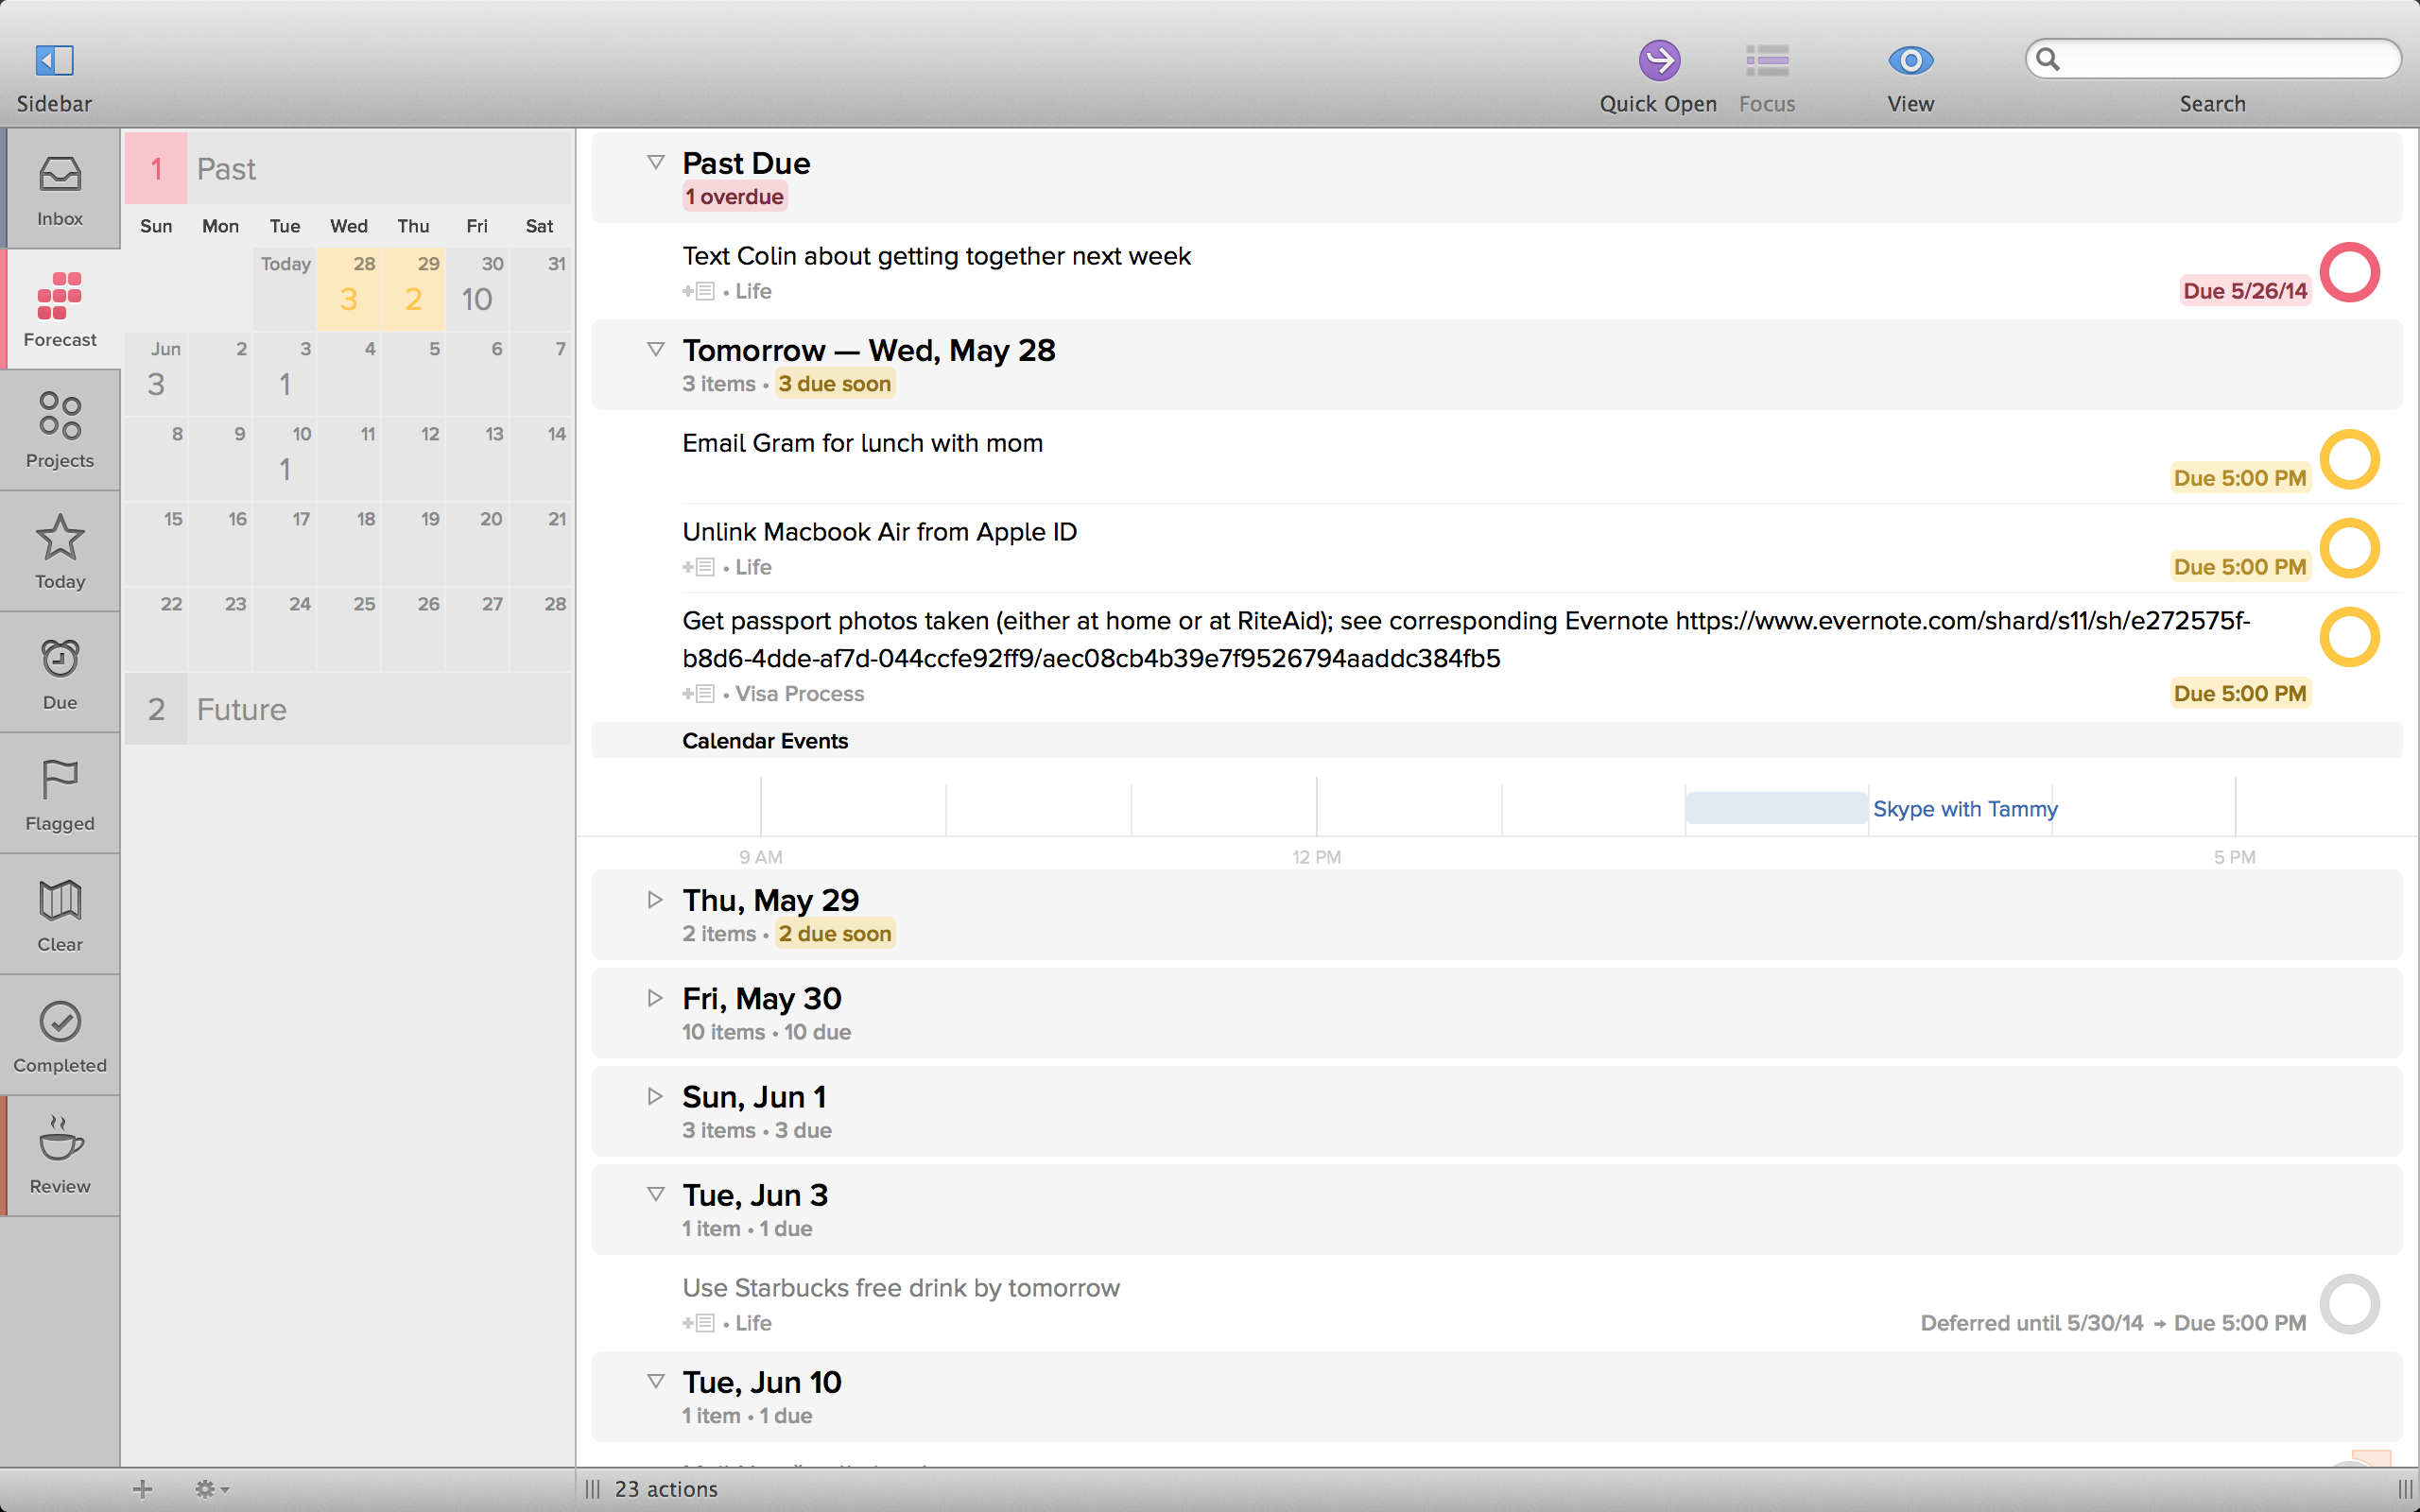Select Jun 1 calendar cell
The height and width of the screenshot is (1512, 2420).
coord(156,374)
